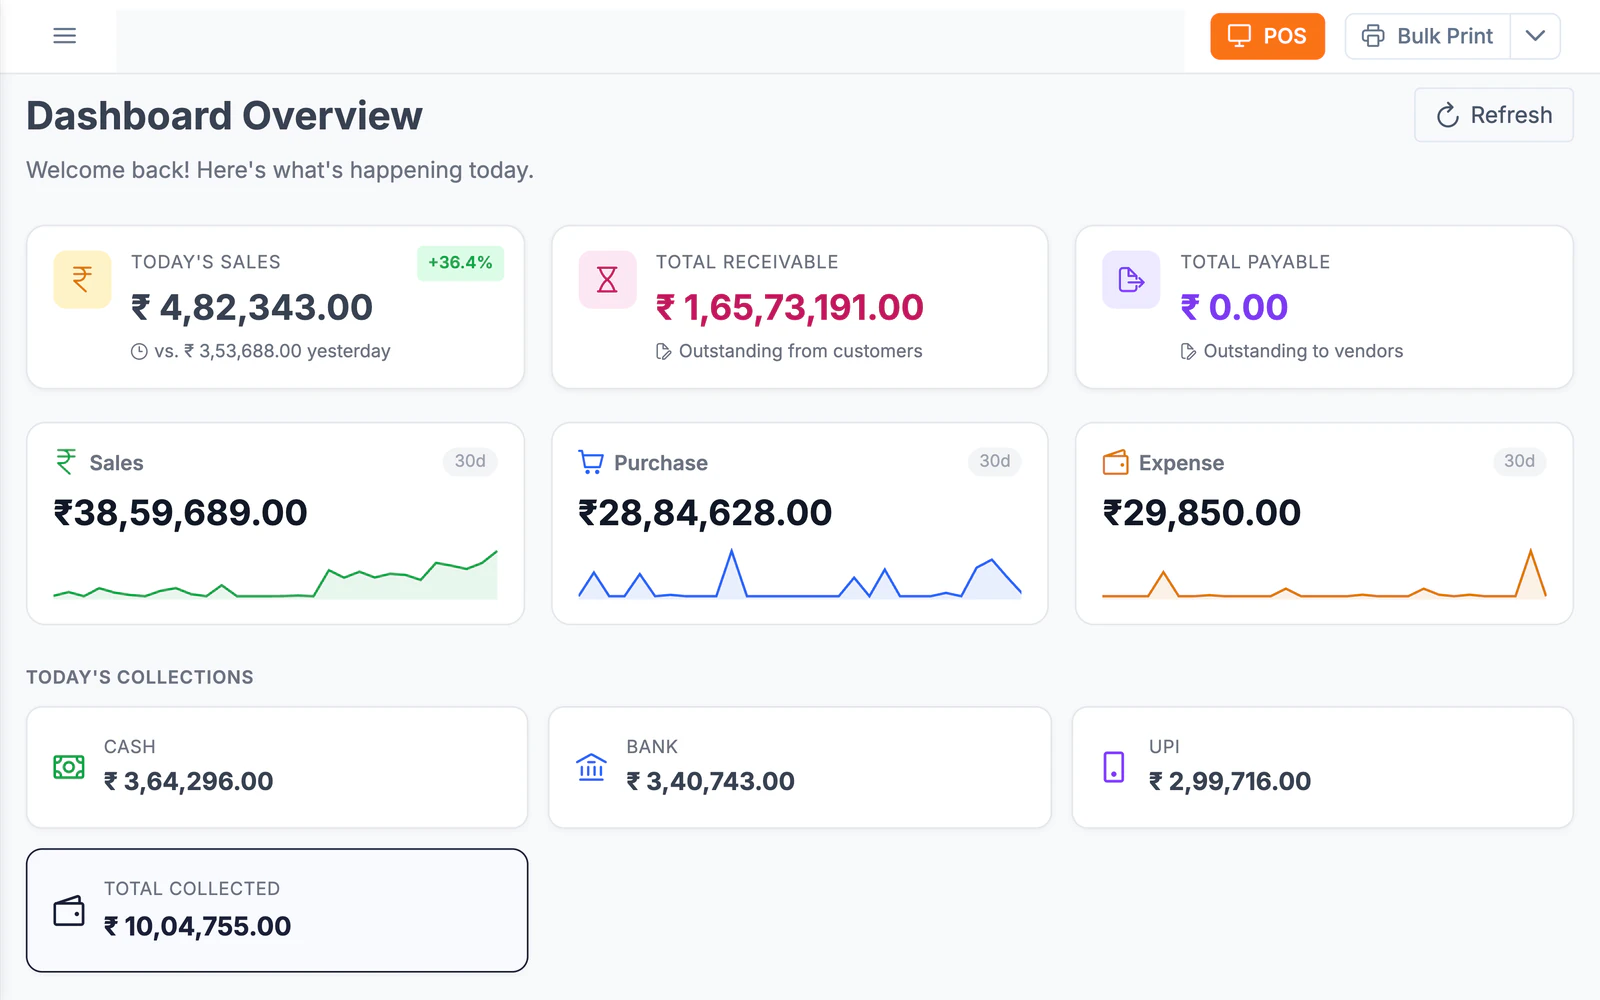1600x1000 pixels.
Task: Open the hamburger sidebar menu
Action: click(x=64, y=36)
